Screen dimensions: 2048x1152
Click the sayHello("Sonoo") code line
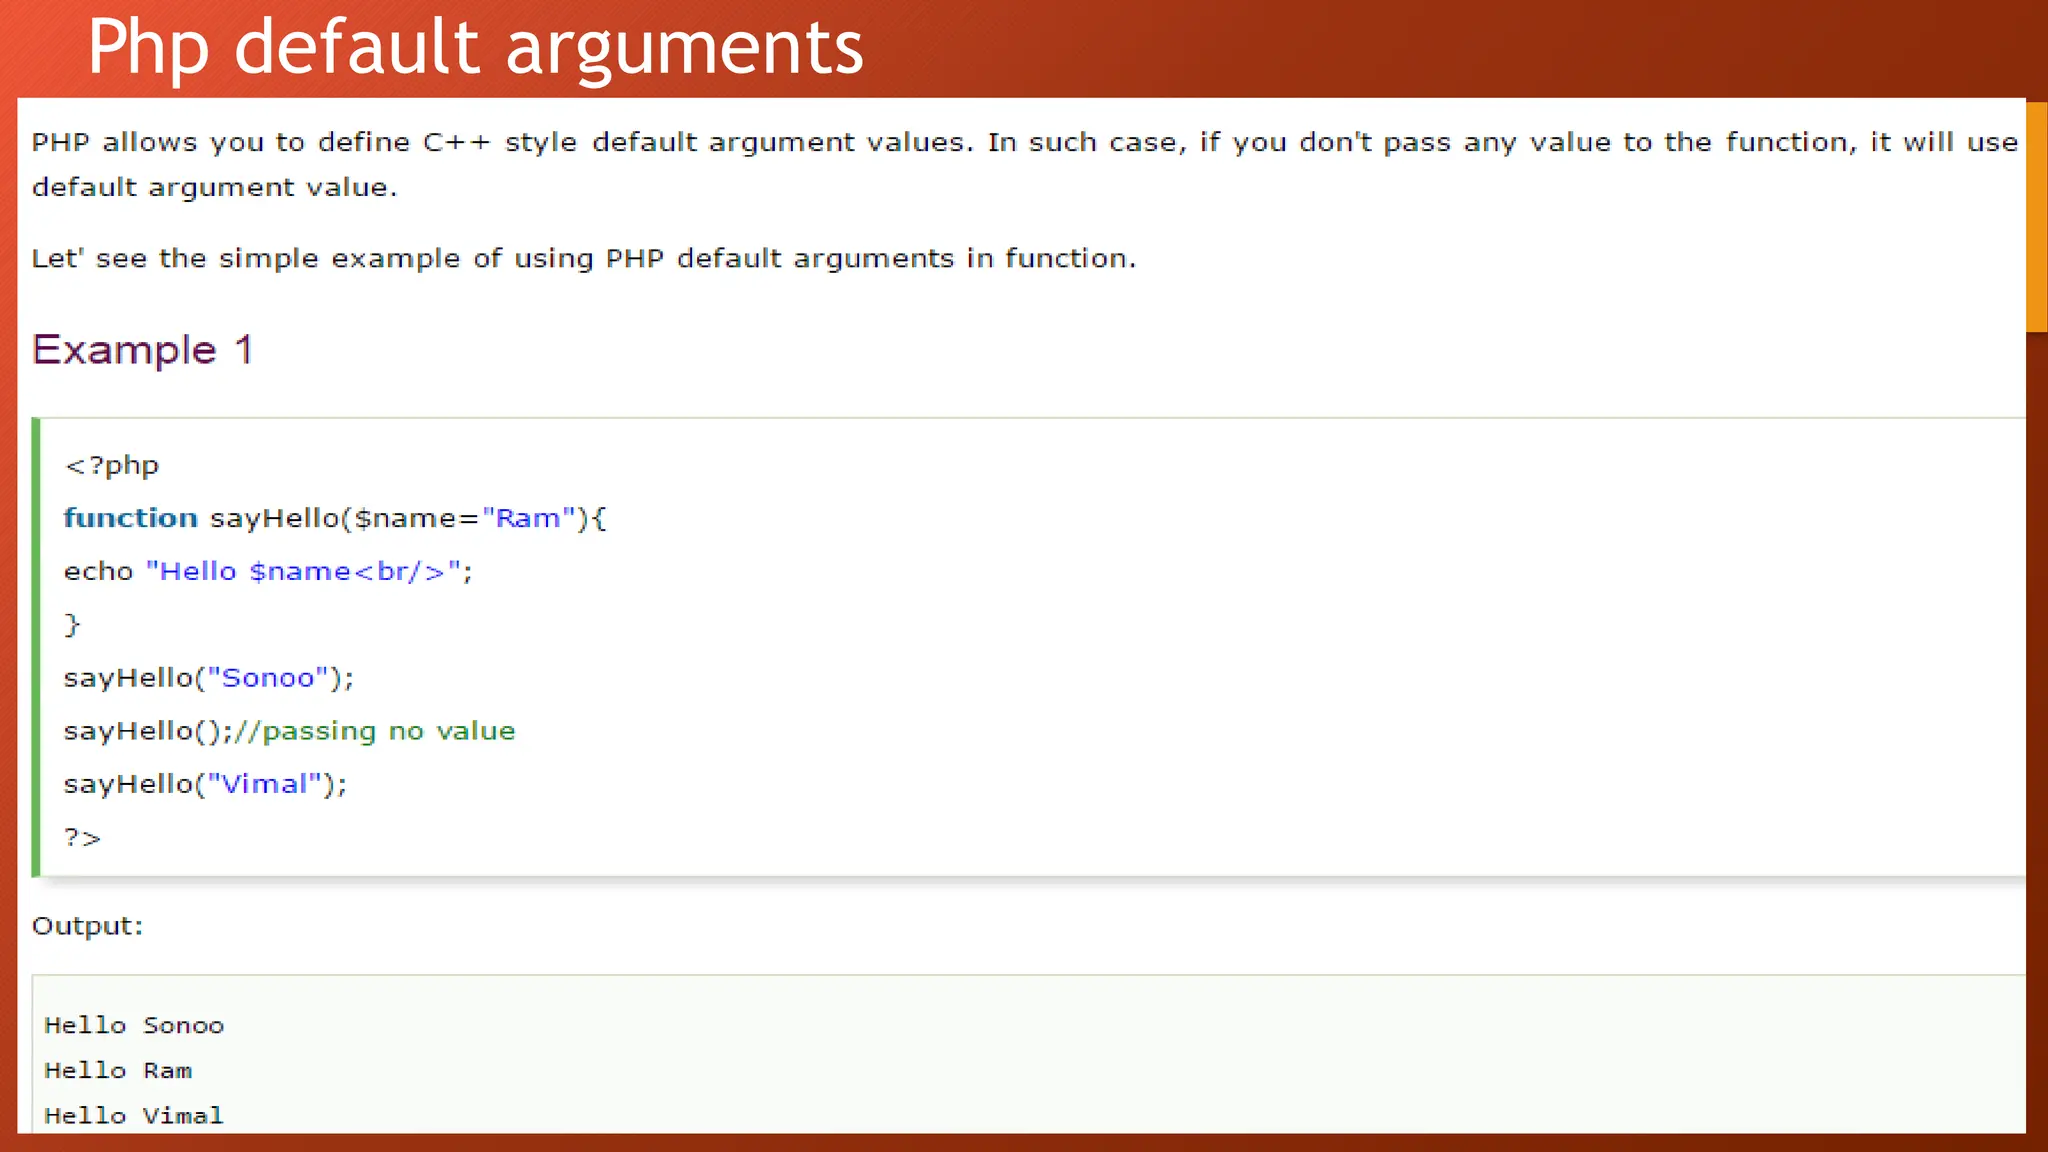point(209,678)
